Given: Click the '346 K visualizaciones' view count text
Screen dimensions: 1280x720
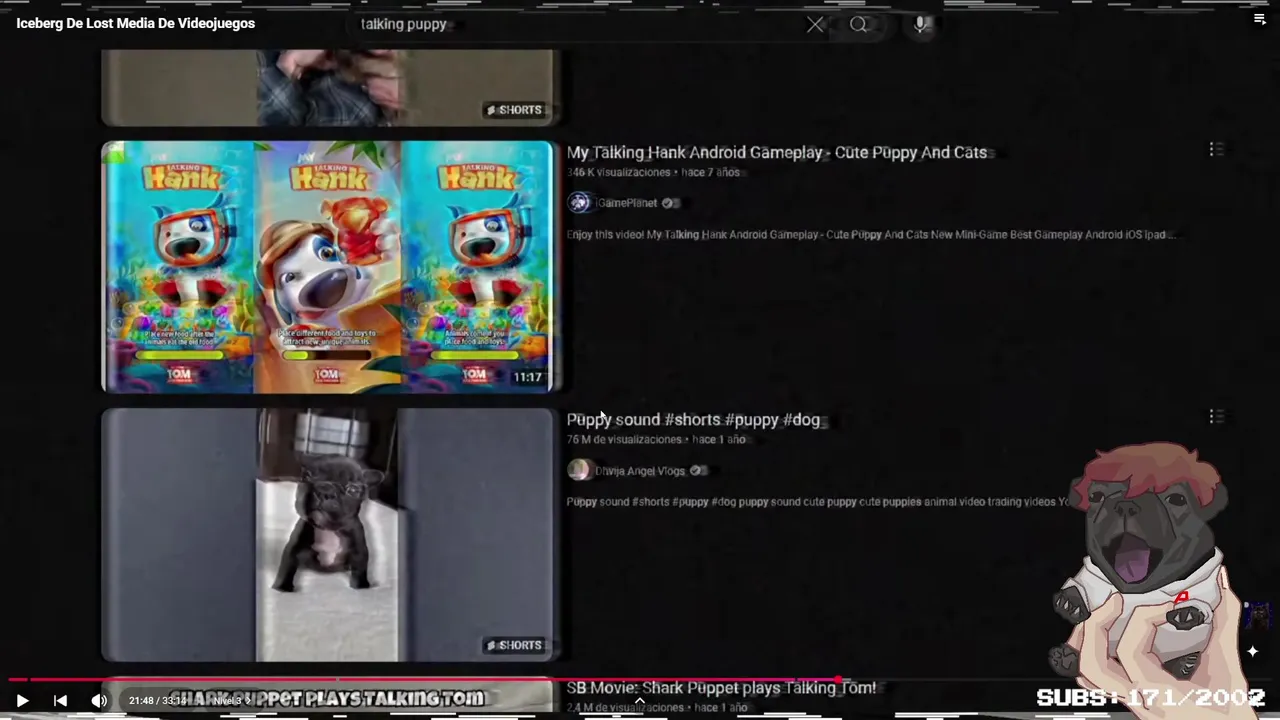Looking at the screenshot, I should tap(619, 172).
